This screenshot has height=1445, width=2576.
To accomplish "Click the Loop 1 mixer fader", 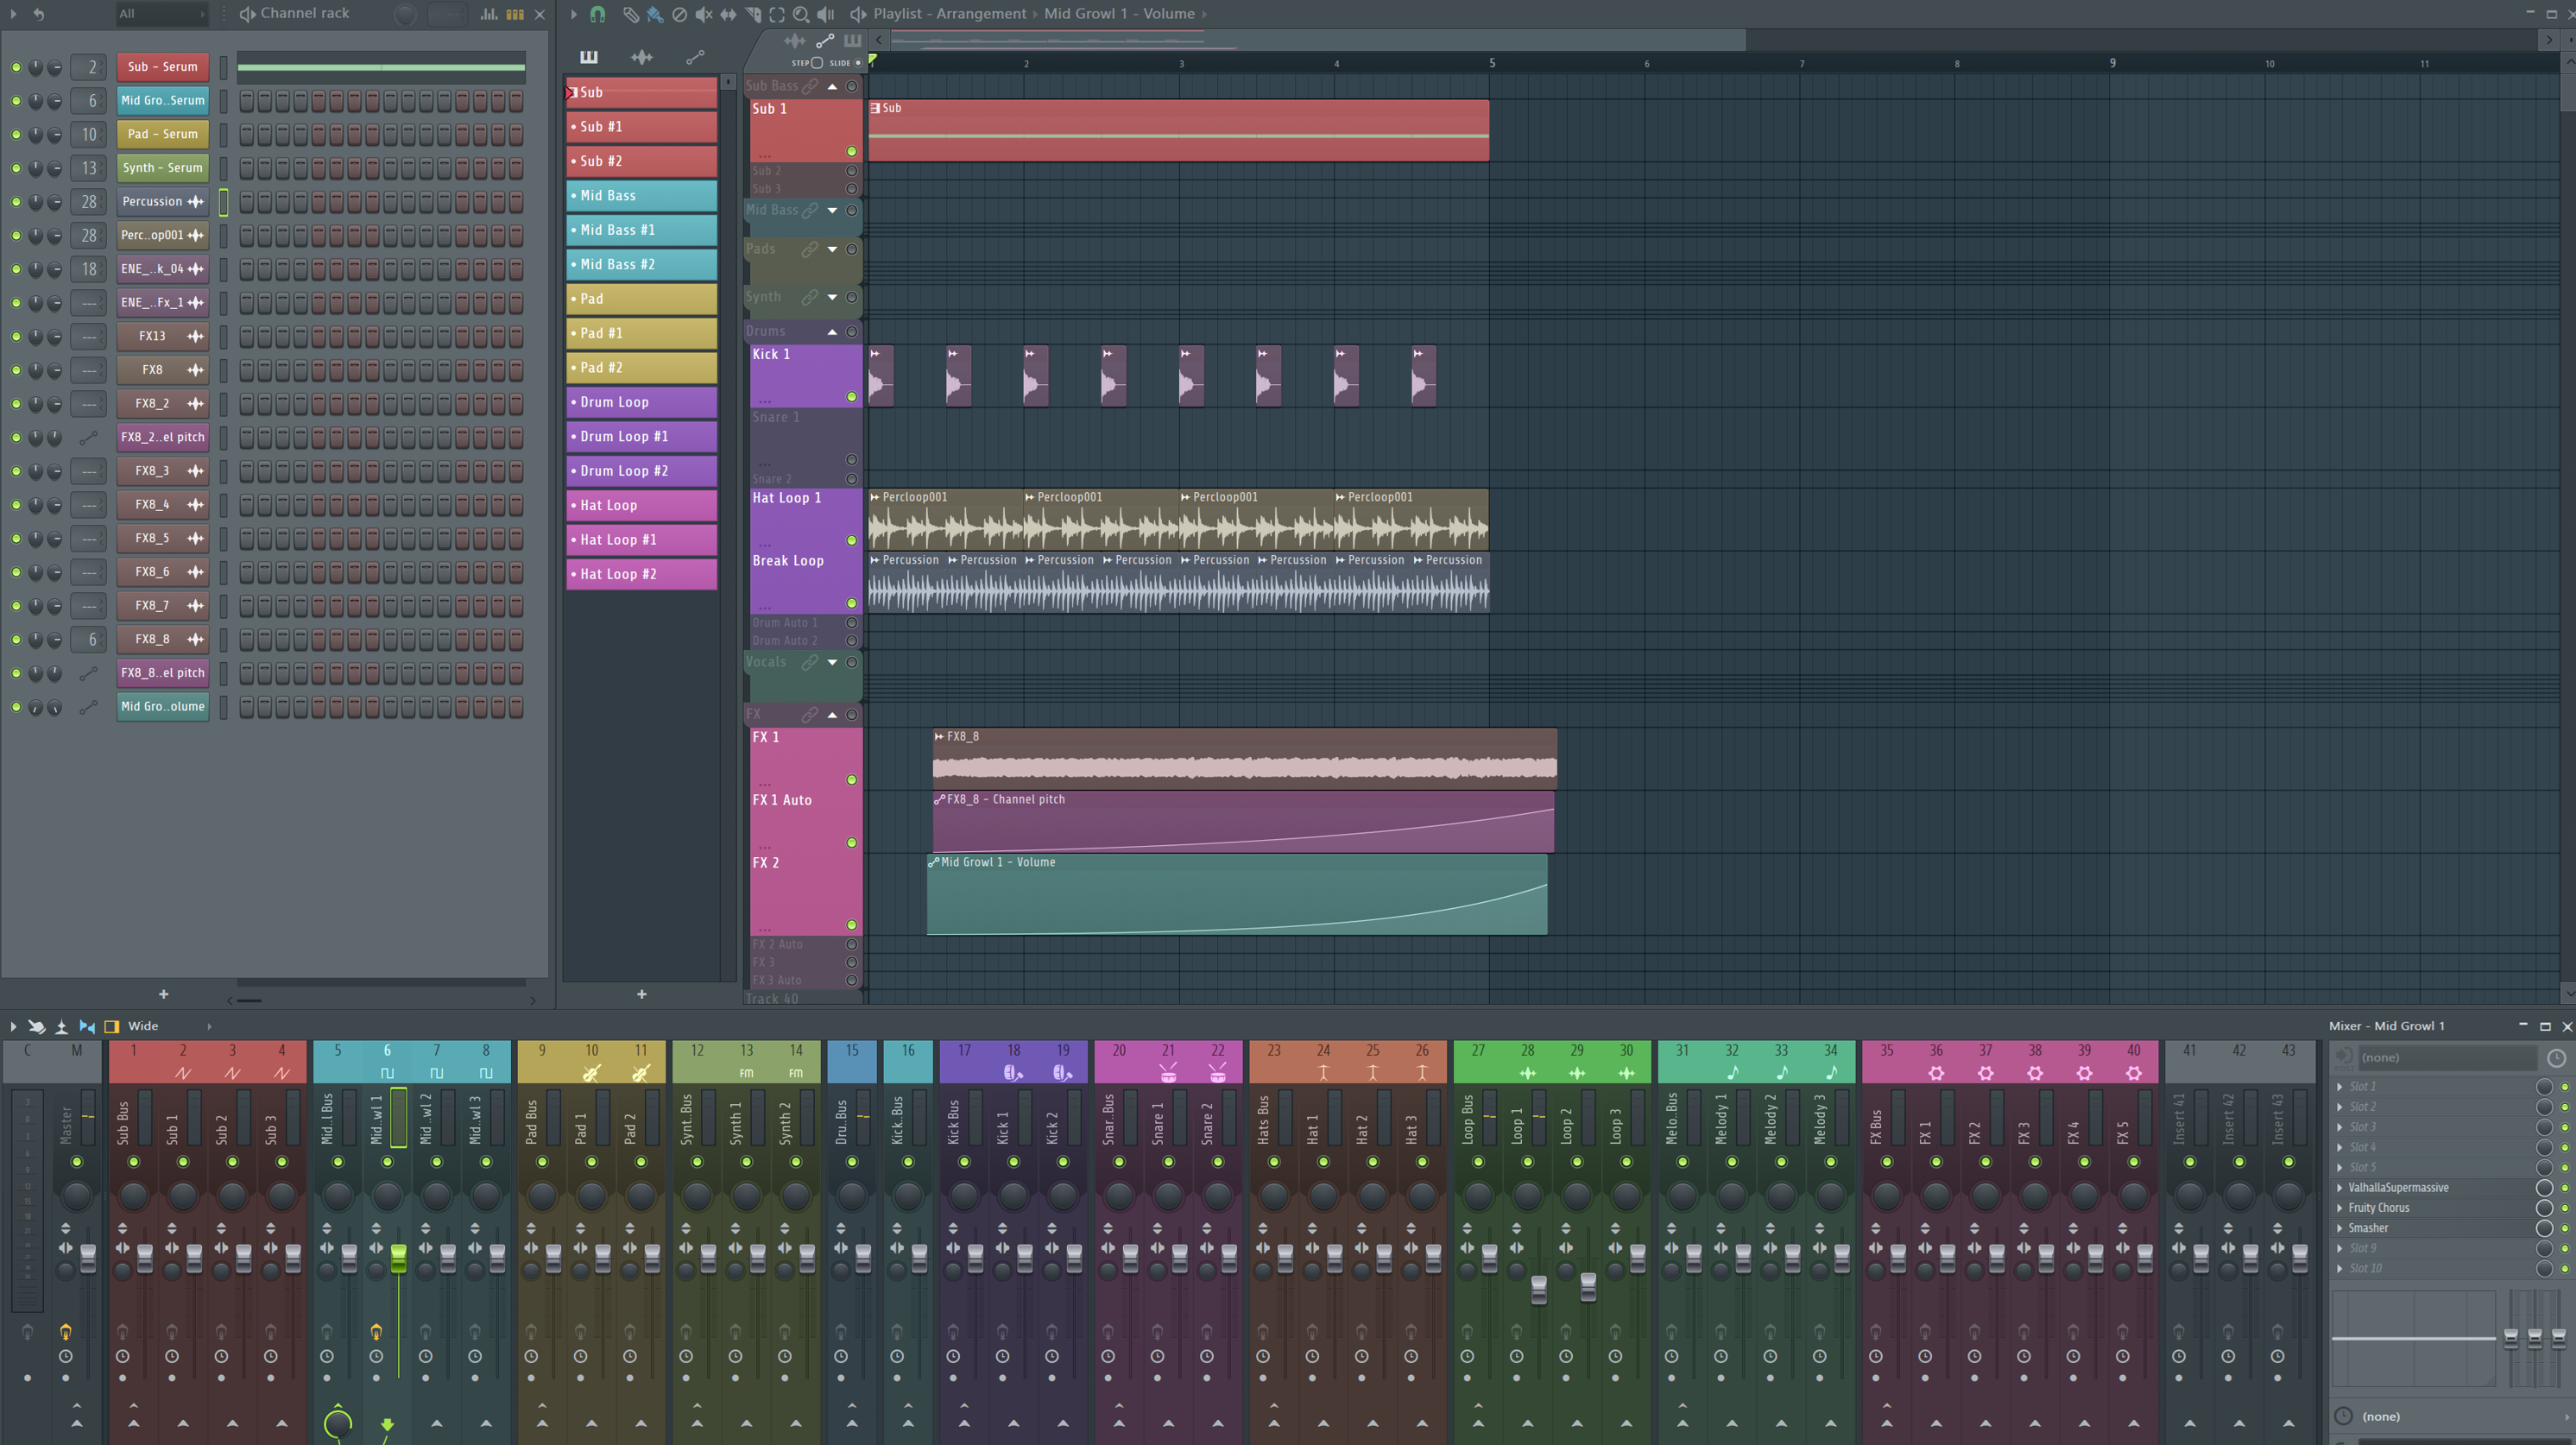I will [x=1538, y=1289].
